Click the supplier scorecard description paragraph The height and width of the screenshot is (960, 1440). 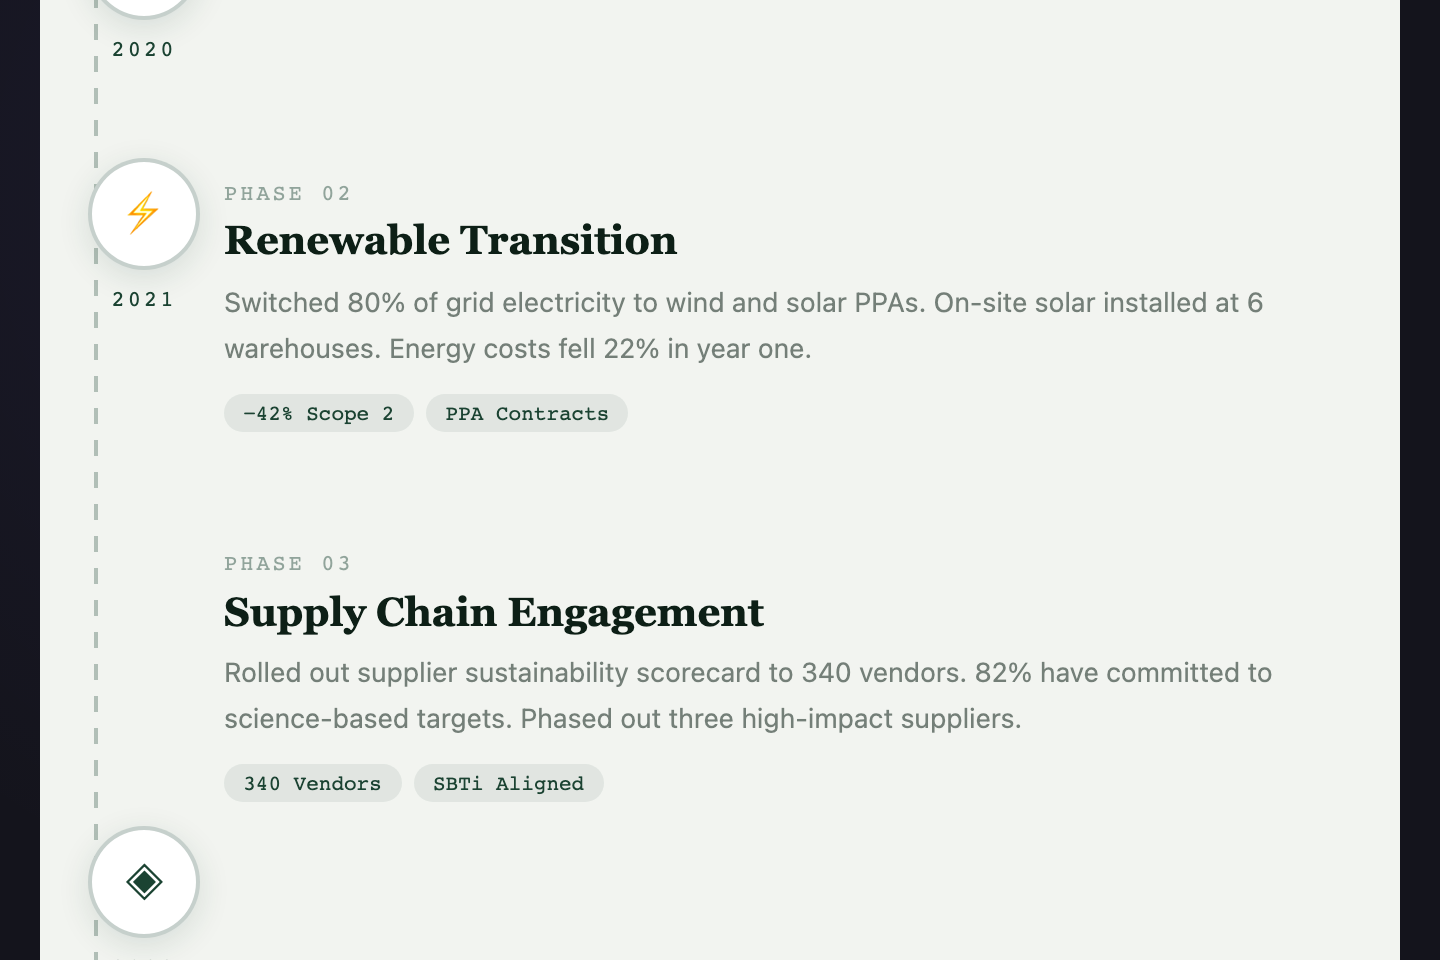point(748,695)
